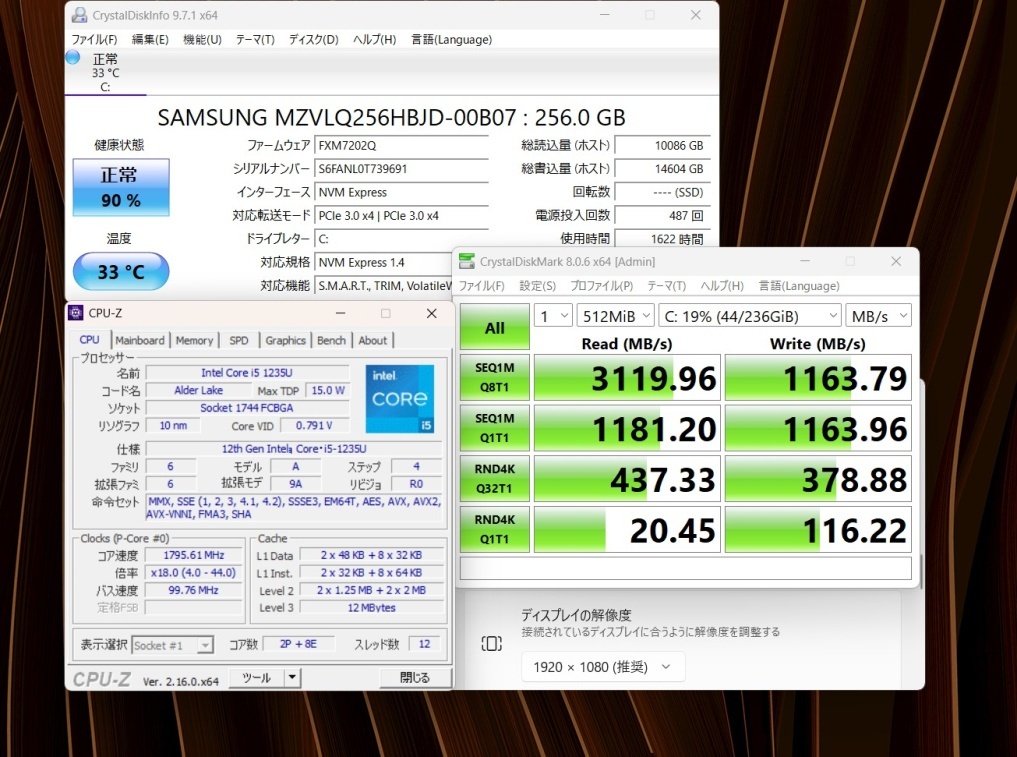Click the SEQ1M Q8T1 read result 3119.96
The width and height of the screenshot is (1017, 757).
pyautogui.click(x=627, y=378)
